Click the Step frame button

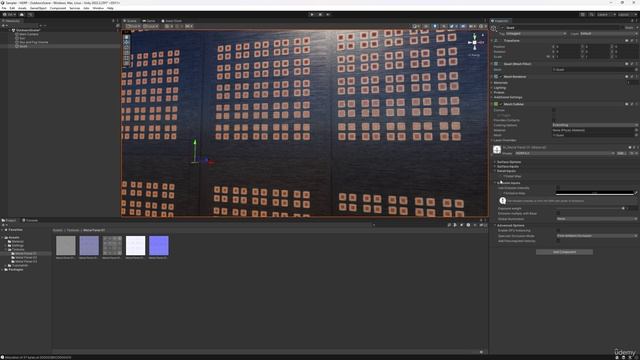pyautogui.click(x=328, y=15)
